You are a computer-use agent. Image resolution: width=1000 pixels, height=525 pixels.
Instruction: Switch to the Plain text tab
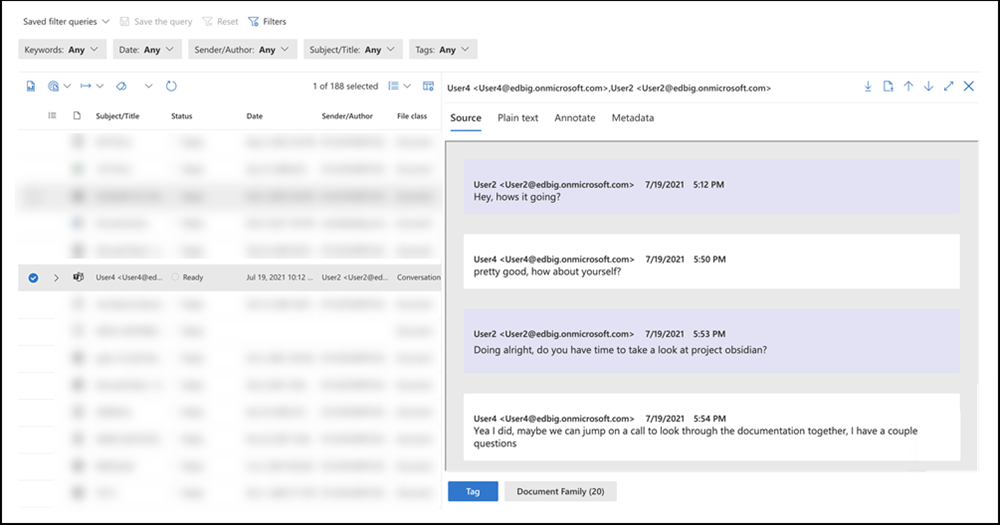pyautogui.click(x=517, y=118)
